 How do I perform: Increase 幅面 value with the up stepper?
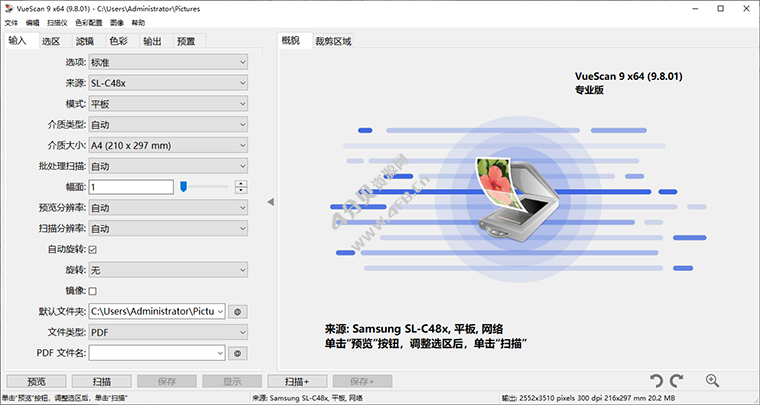[241, 183]
